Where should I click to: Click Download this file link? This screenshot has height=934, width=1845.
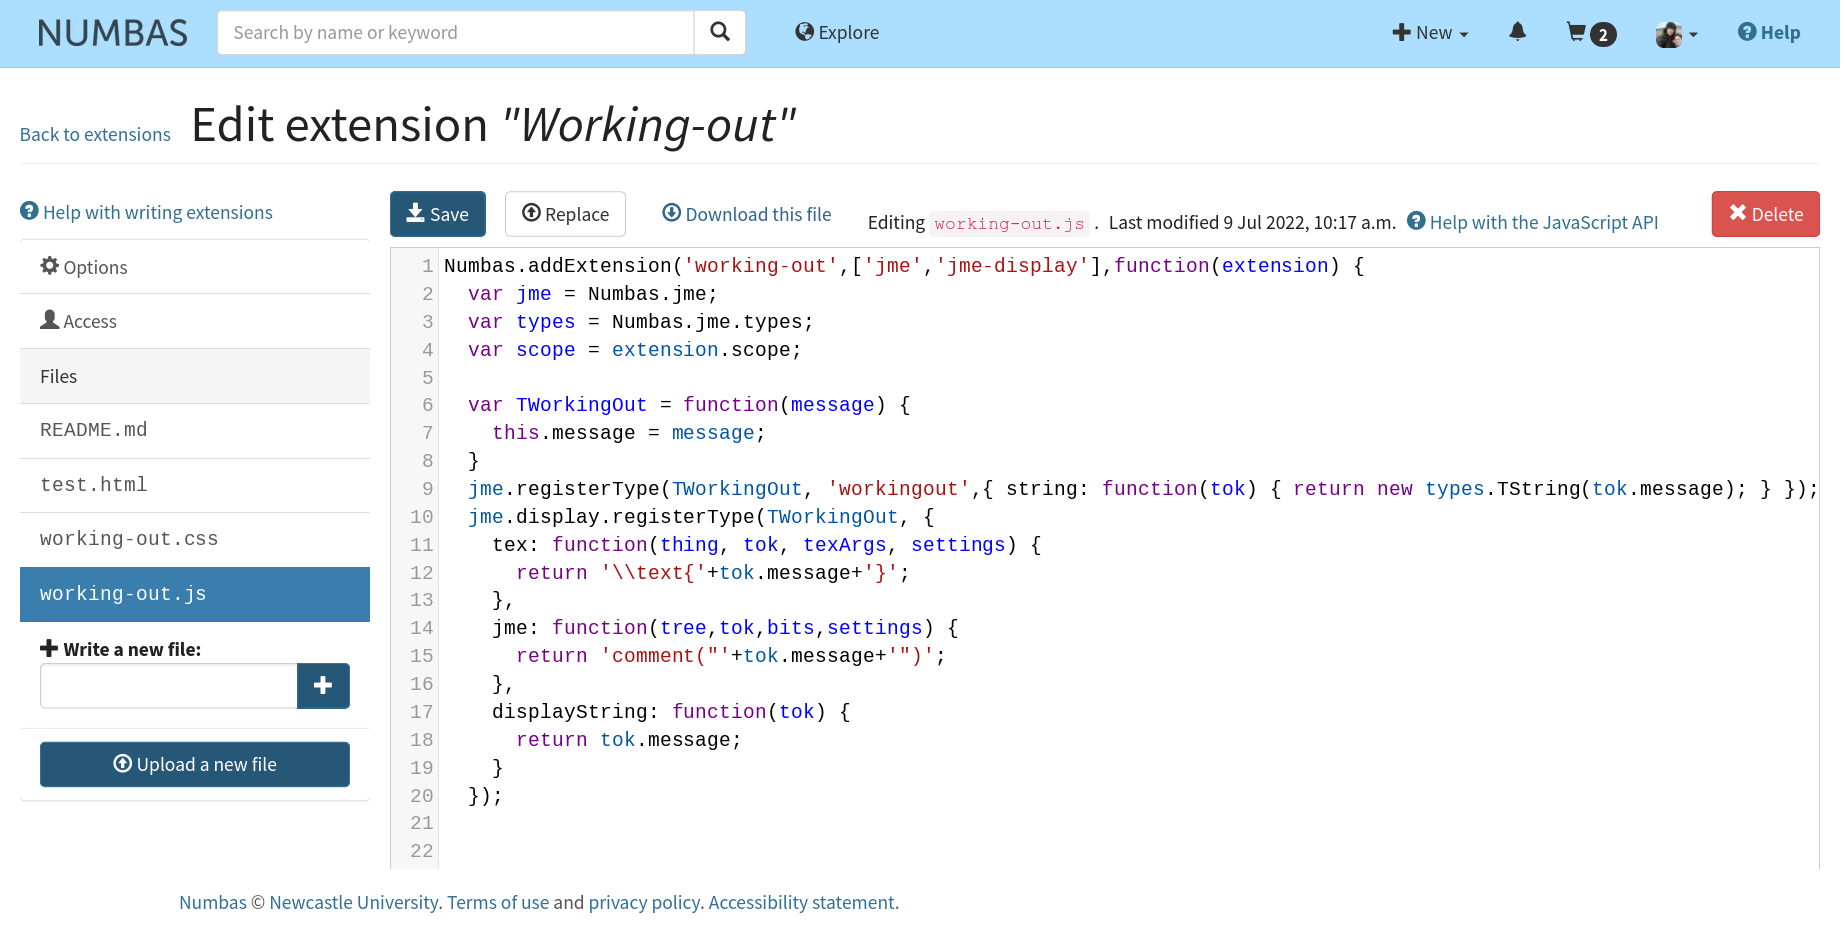coord(746,214)
